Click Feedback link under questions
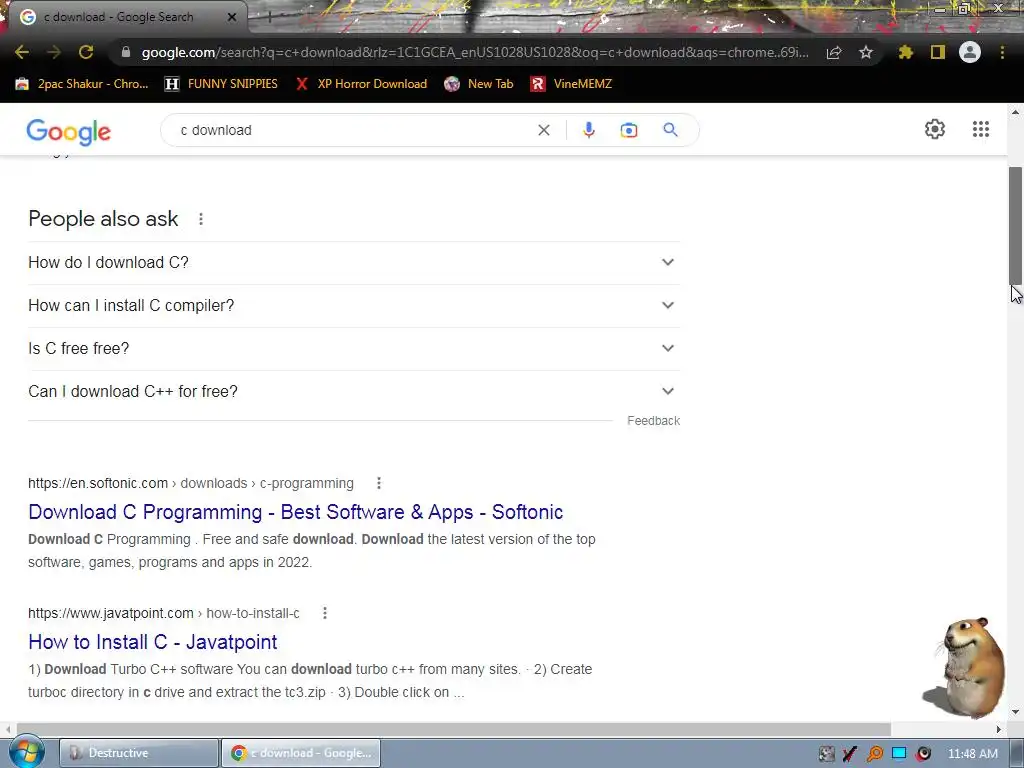Screen dimensions: 1024x768 click(x=653, y=421)
